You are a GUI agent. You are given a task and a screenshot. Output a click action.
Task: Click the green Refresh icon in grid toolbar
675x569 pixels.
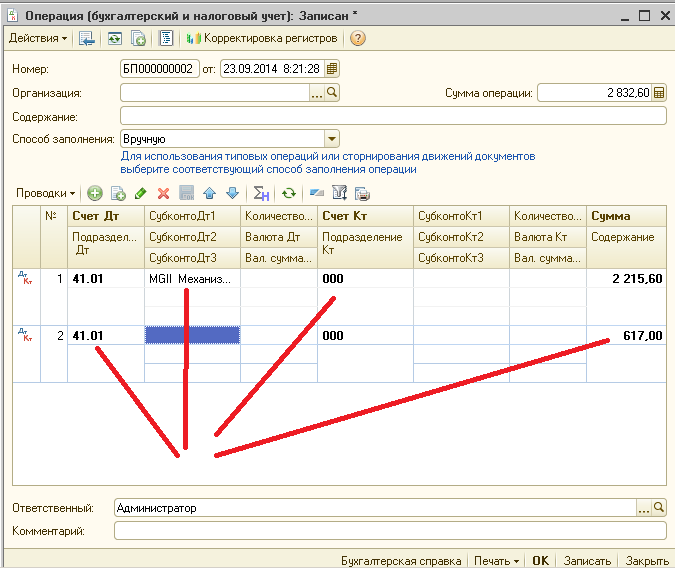(288, 193)
